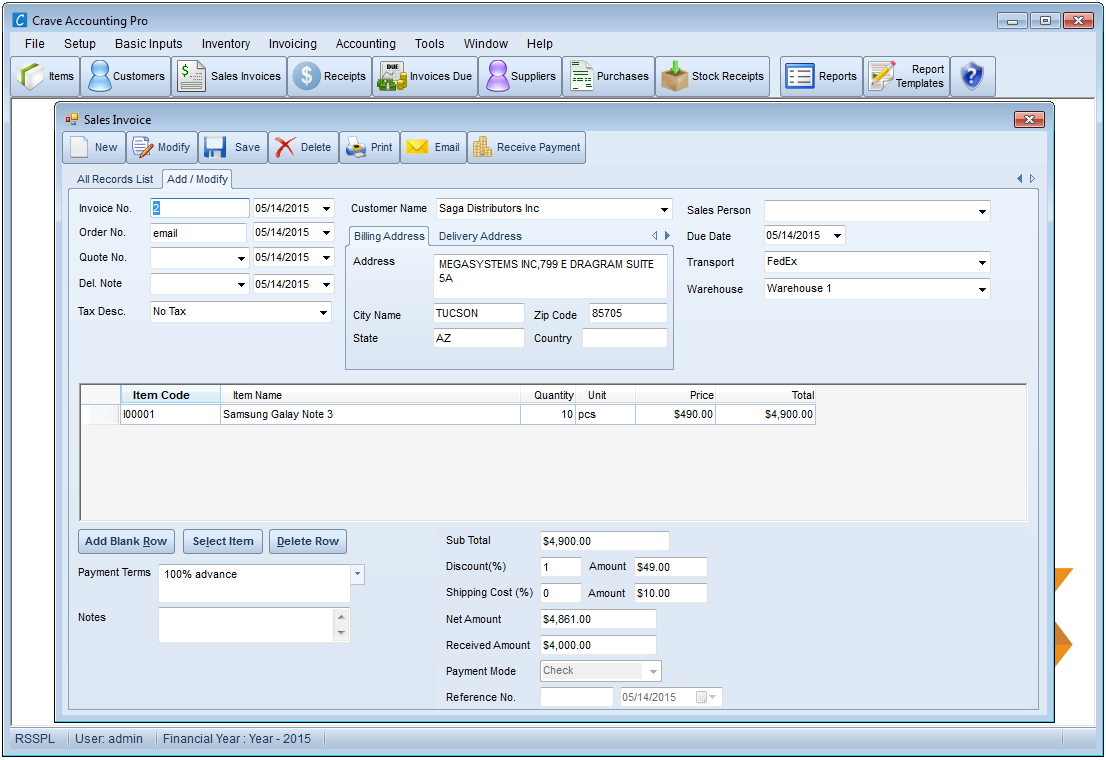Click Receive Payment toolbar button

pos(526,147)
